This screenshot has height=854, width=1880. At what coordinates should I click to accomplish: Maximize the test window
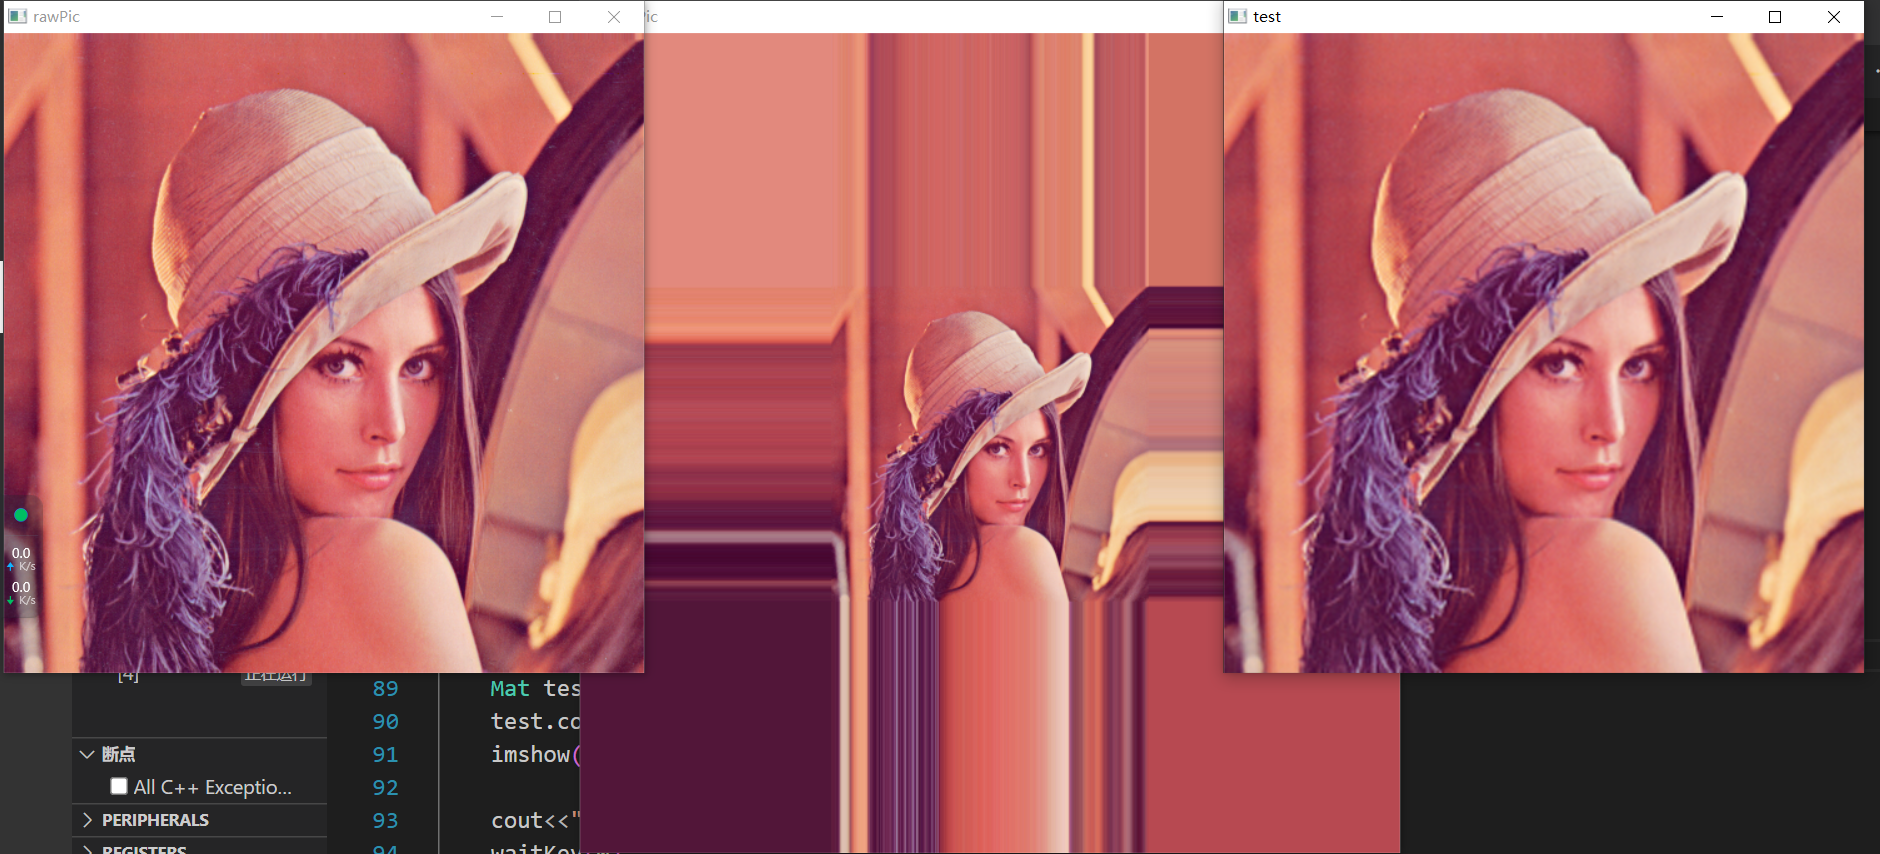(x=1775, y=17)
